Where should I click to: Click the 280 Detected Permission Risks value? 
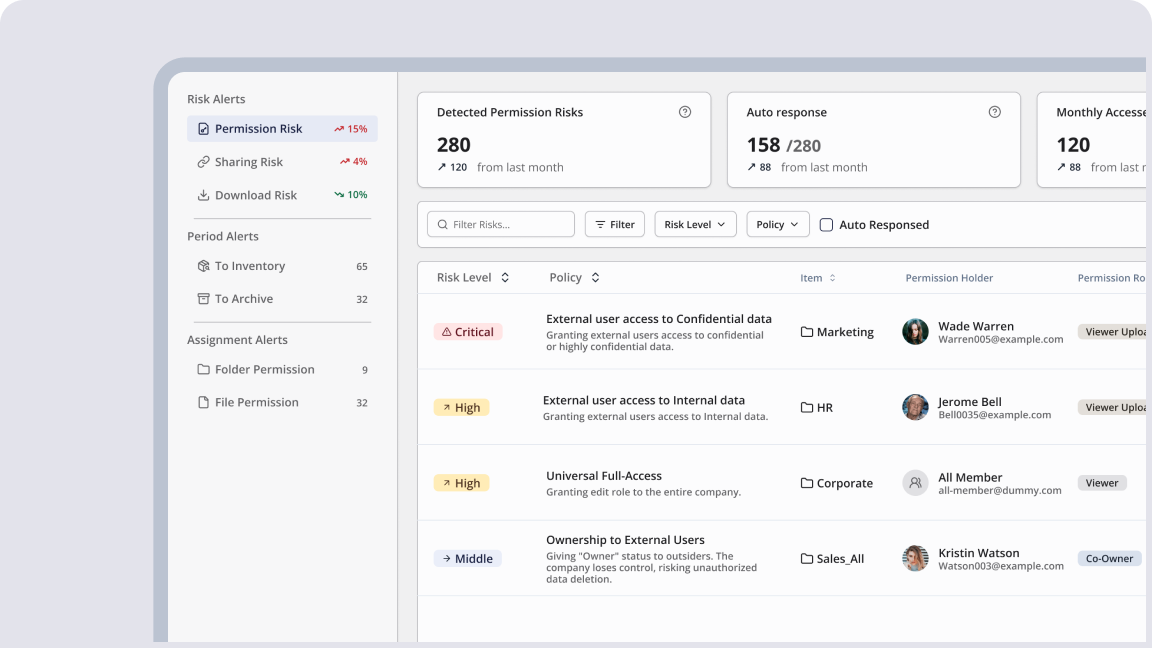pyautogui.click(x=453, y=145)
